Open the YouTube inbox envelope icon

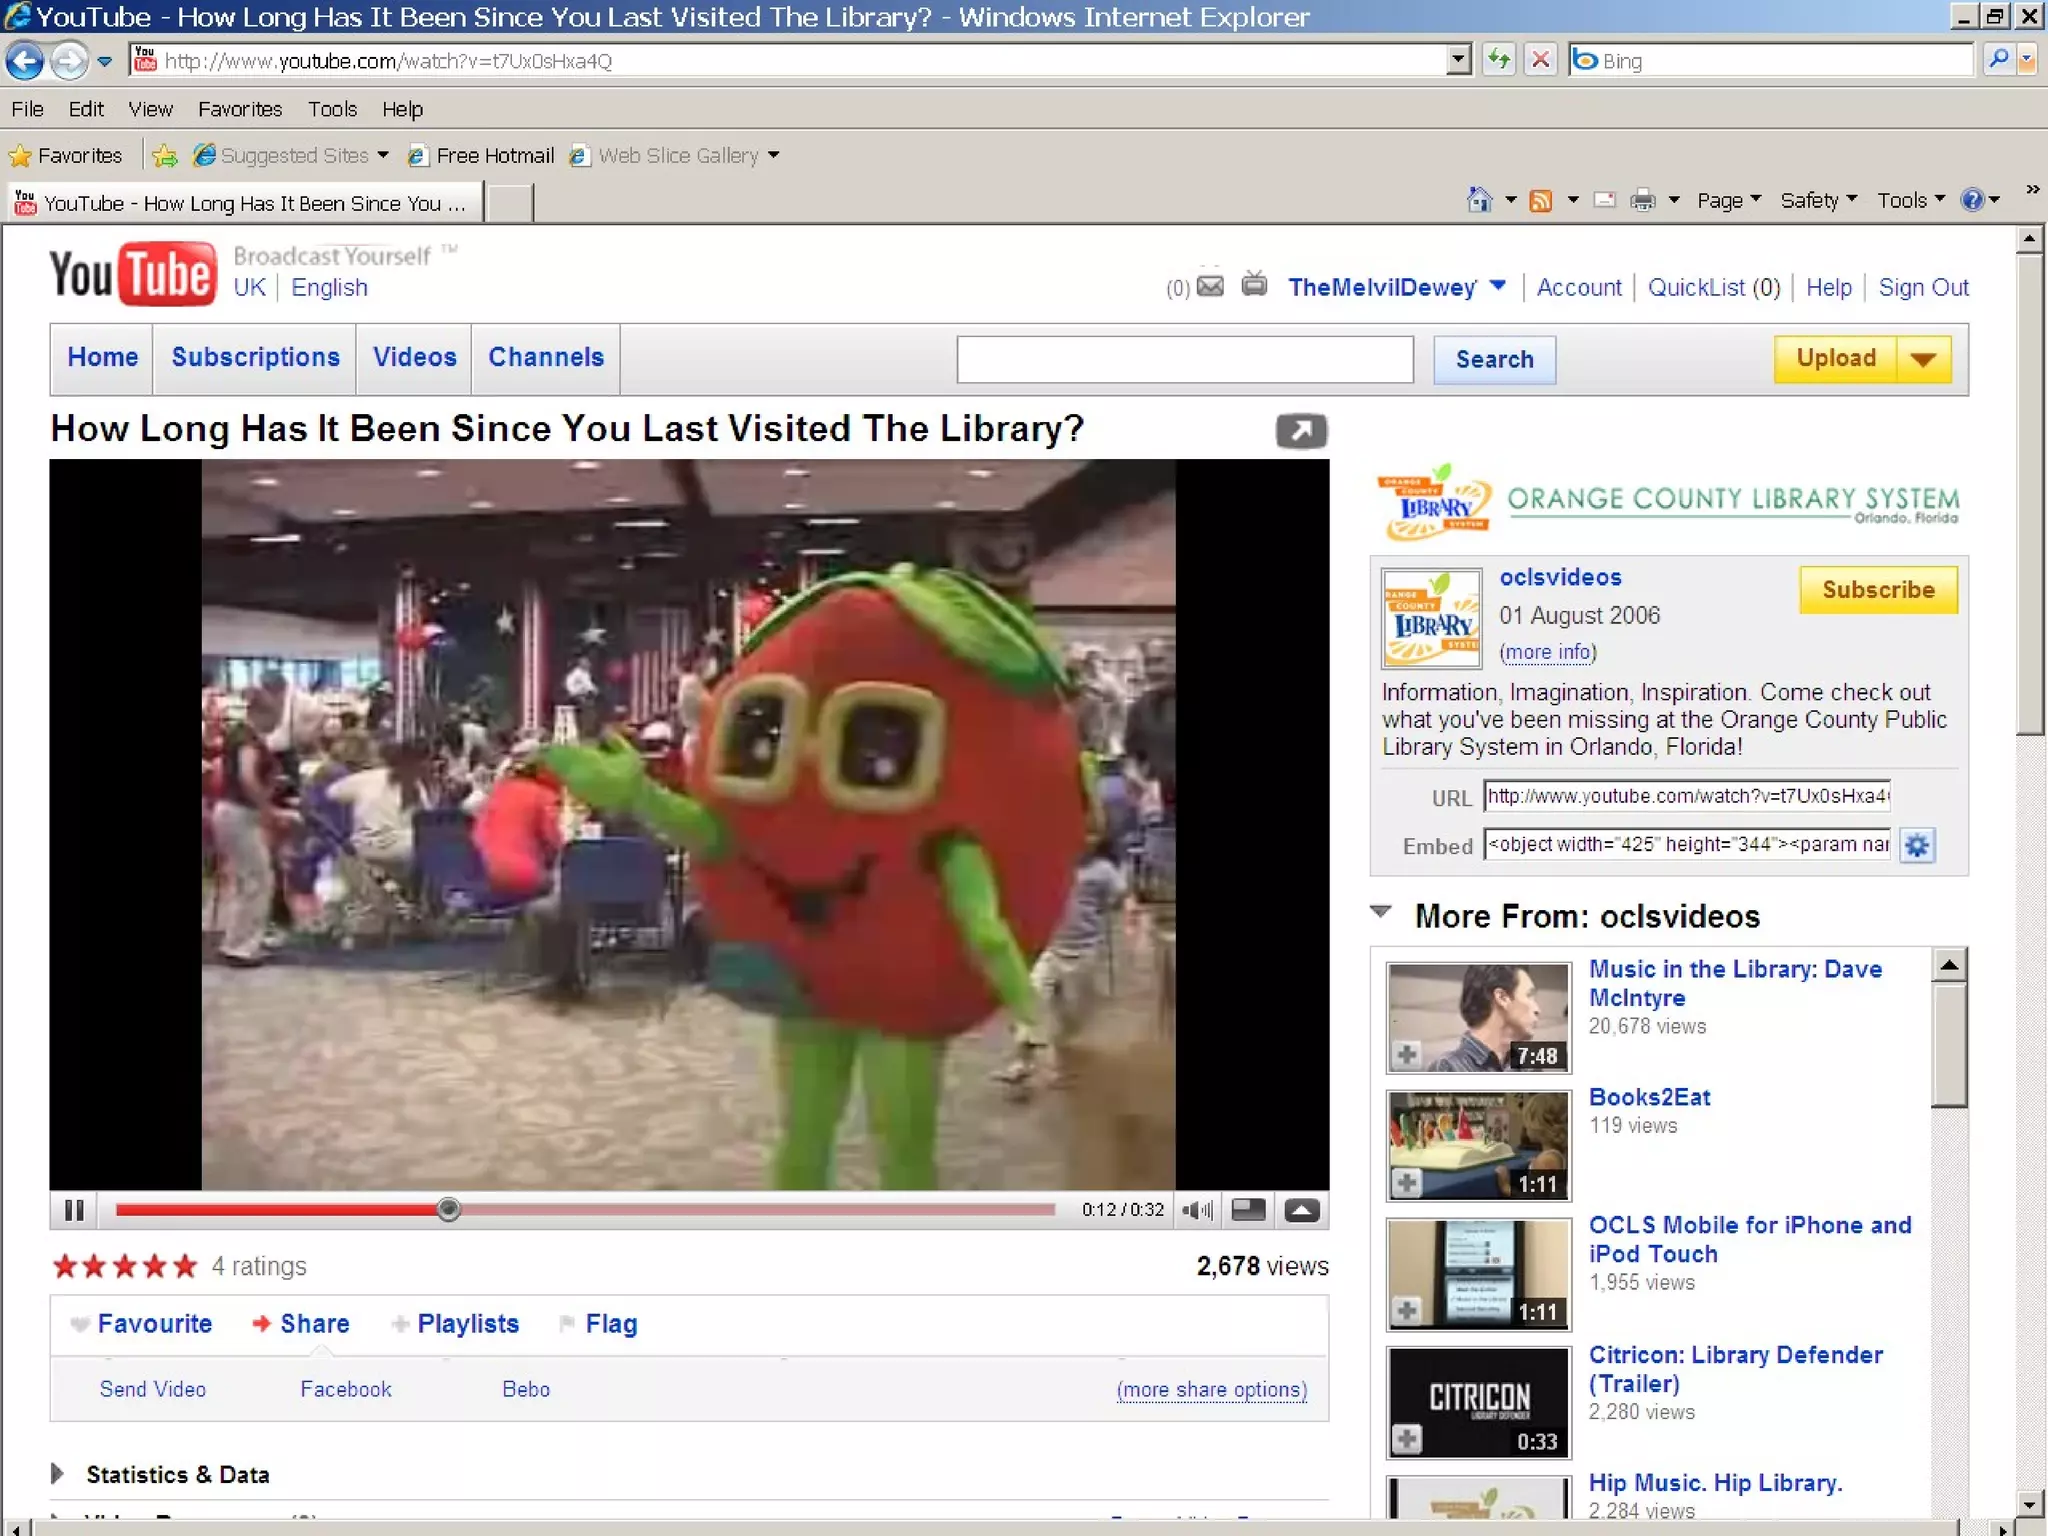click(x=1210, y=287)
